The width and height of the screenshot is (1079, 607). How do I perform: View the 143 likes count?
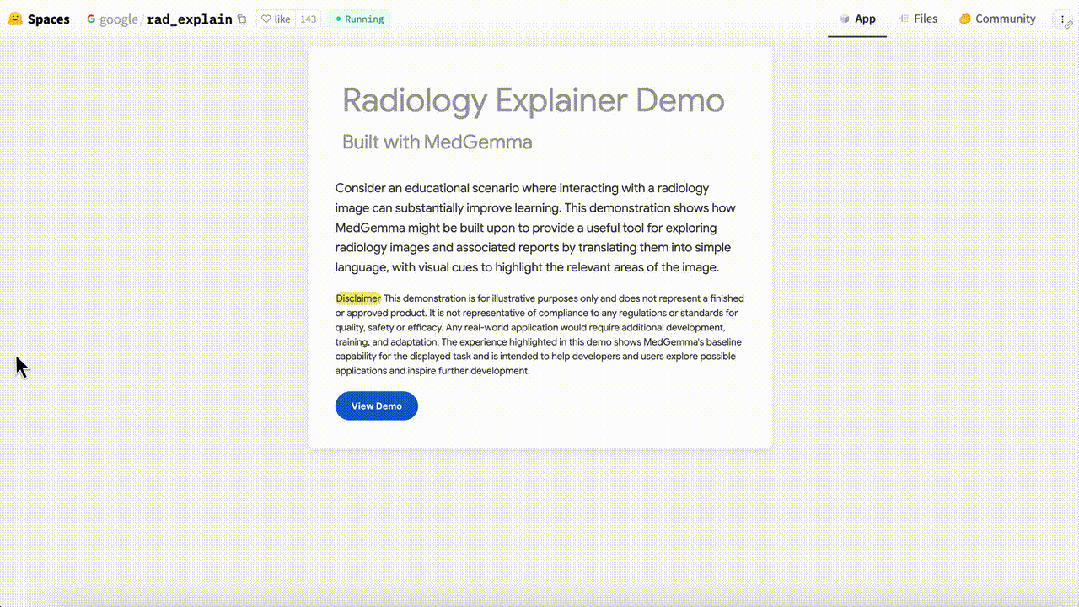tap(309, 19)
